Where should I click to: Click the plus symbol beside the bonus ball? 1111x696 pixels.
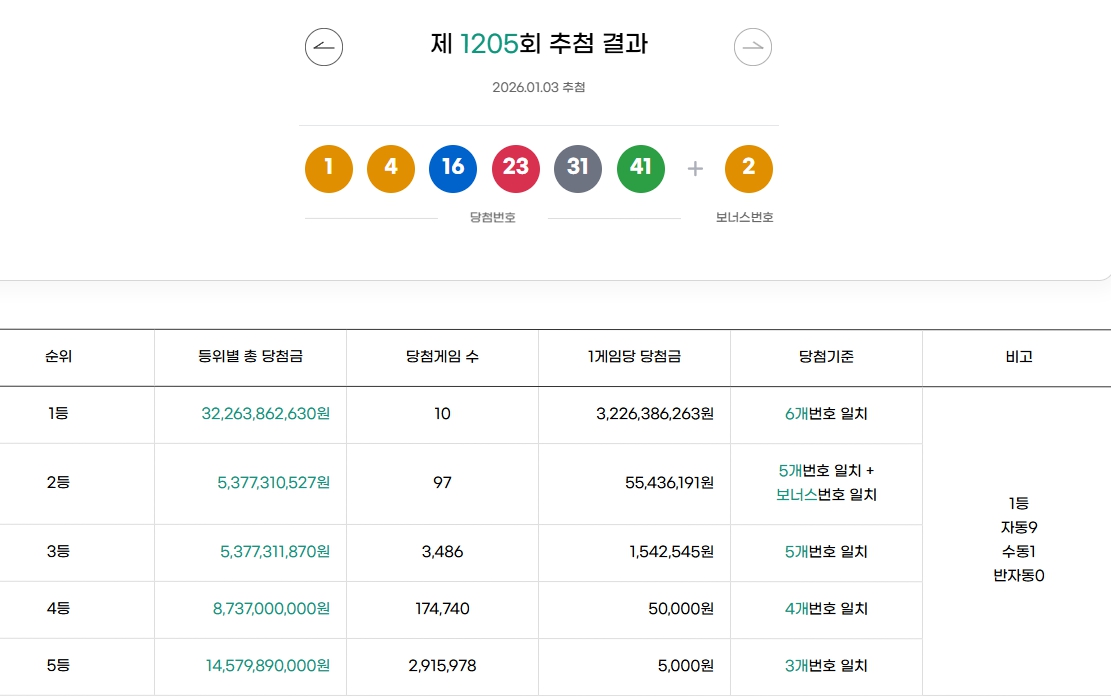point(695,168)
